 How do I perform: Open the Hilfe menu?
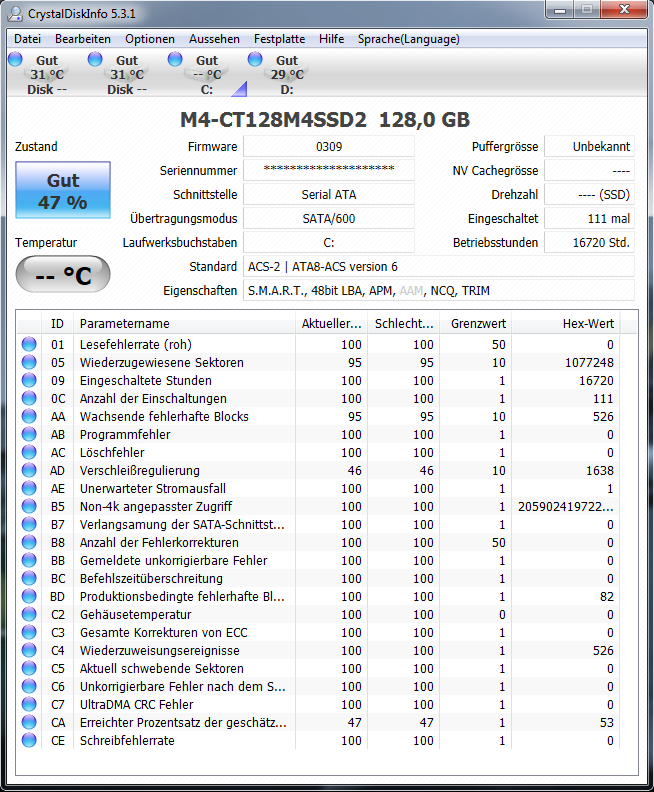coord(331,39)
